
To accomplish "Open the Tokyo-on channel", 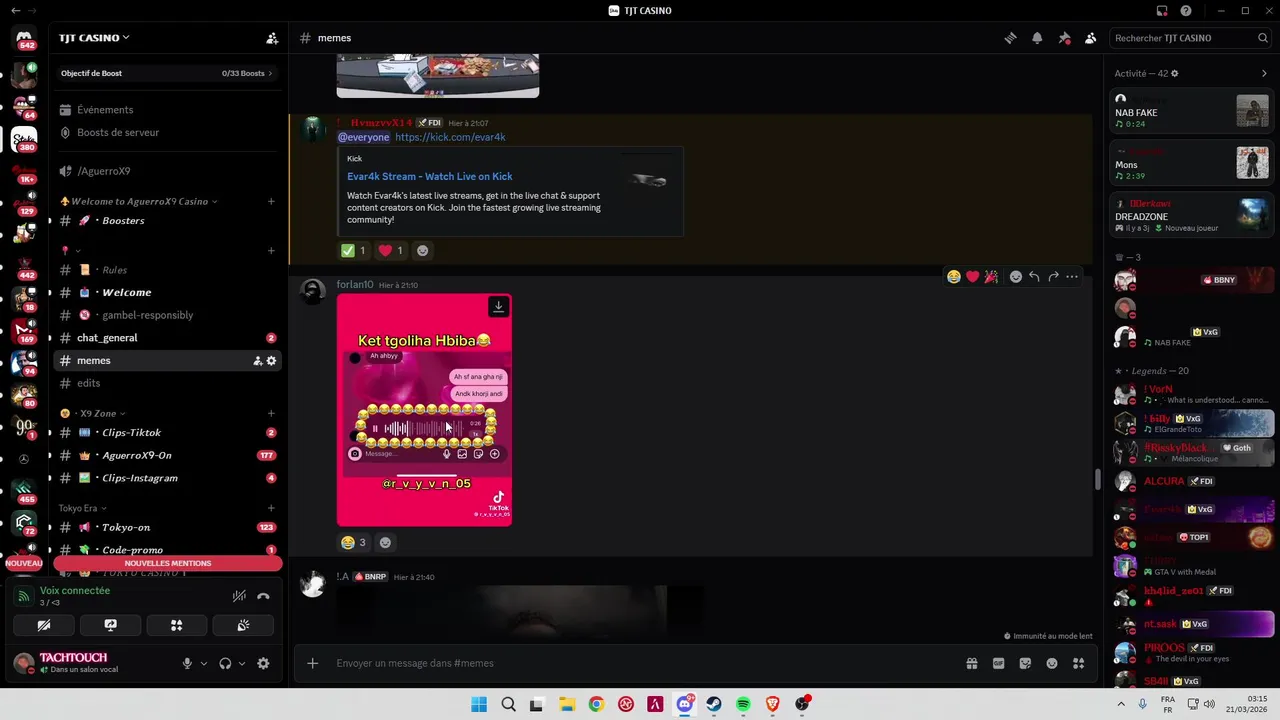I will click(x=167, y=527).
